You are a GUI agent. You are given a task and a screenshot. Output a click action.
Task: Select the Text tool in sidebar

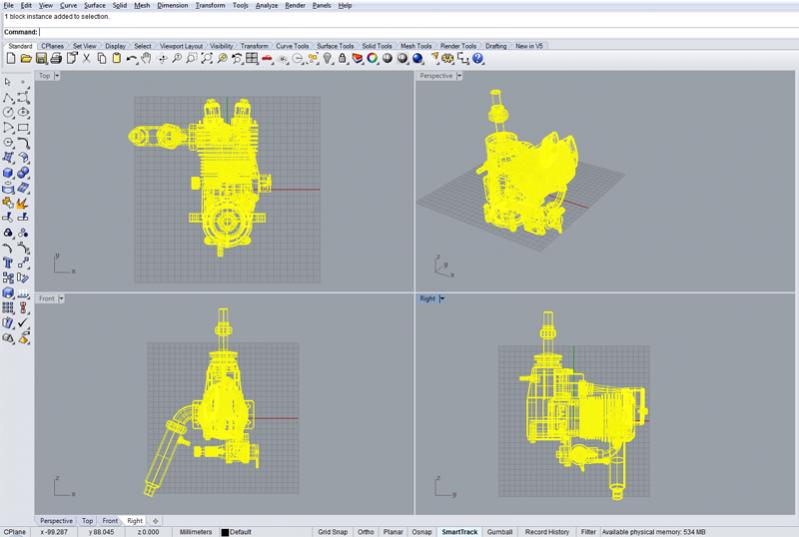(8, 262)
